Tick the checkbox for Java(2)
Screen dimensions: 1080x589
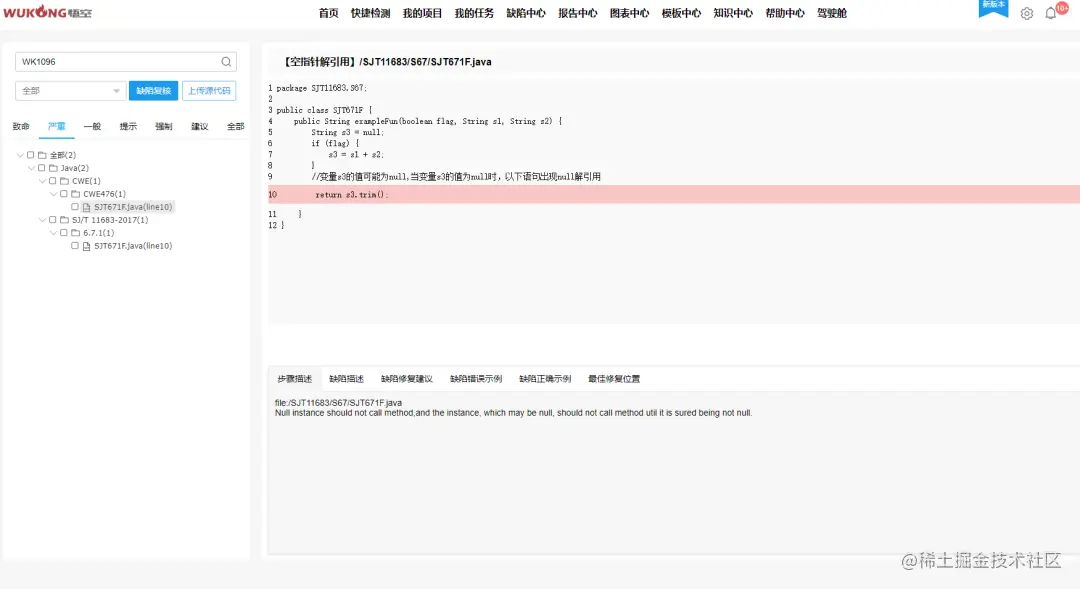point(41,168)
